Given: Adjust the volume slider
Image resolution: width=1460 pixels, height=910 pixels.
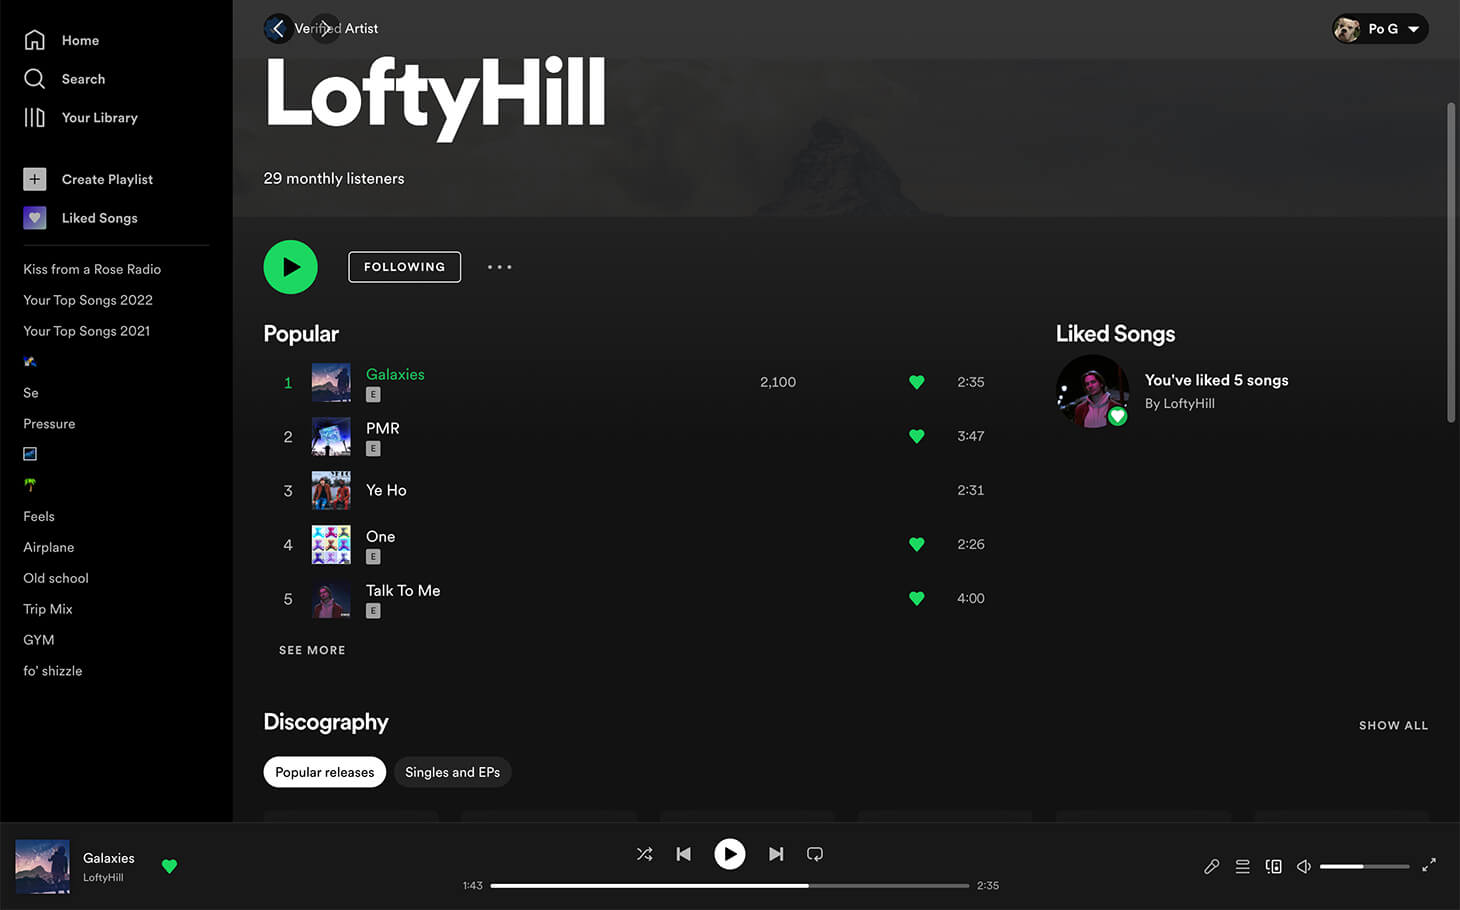Looking at the screenshot, I should tap(1363, 866).
